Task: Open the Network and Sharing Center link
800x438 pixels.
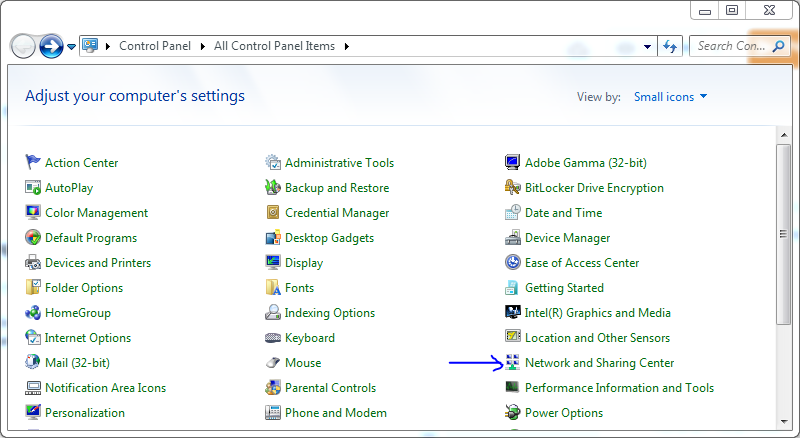Action: [x=599, y=362]
